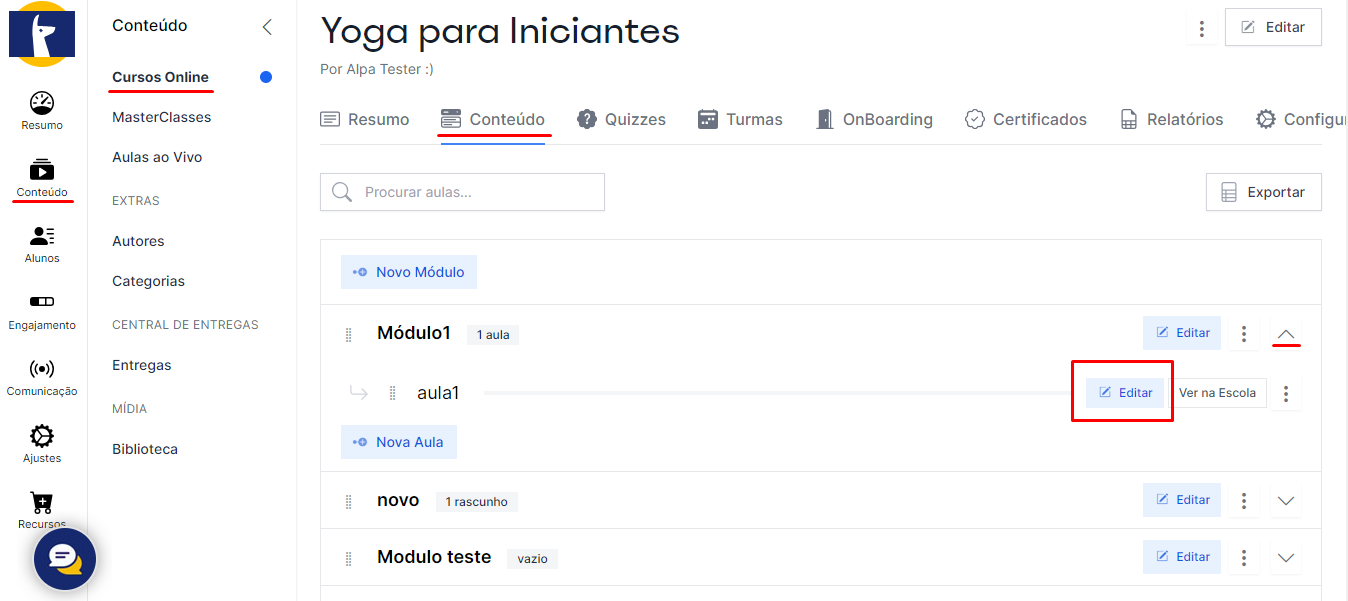Open the Comunicação sidebar icon
Viewport: 1348px width, 601px height.
(x=42, y=376)
